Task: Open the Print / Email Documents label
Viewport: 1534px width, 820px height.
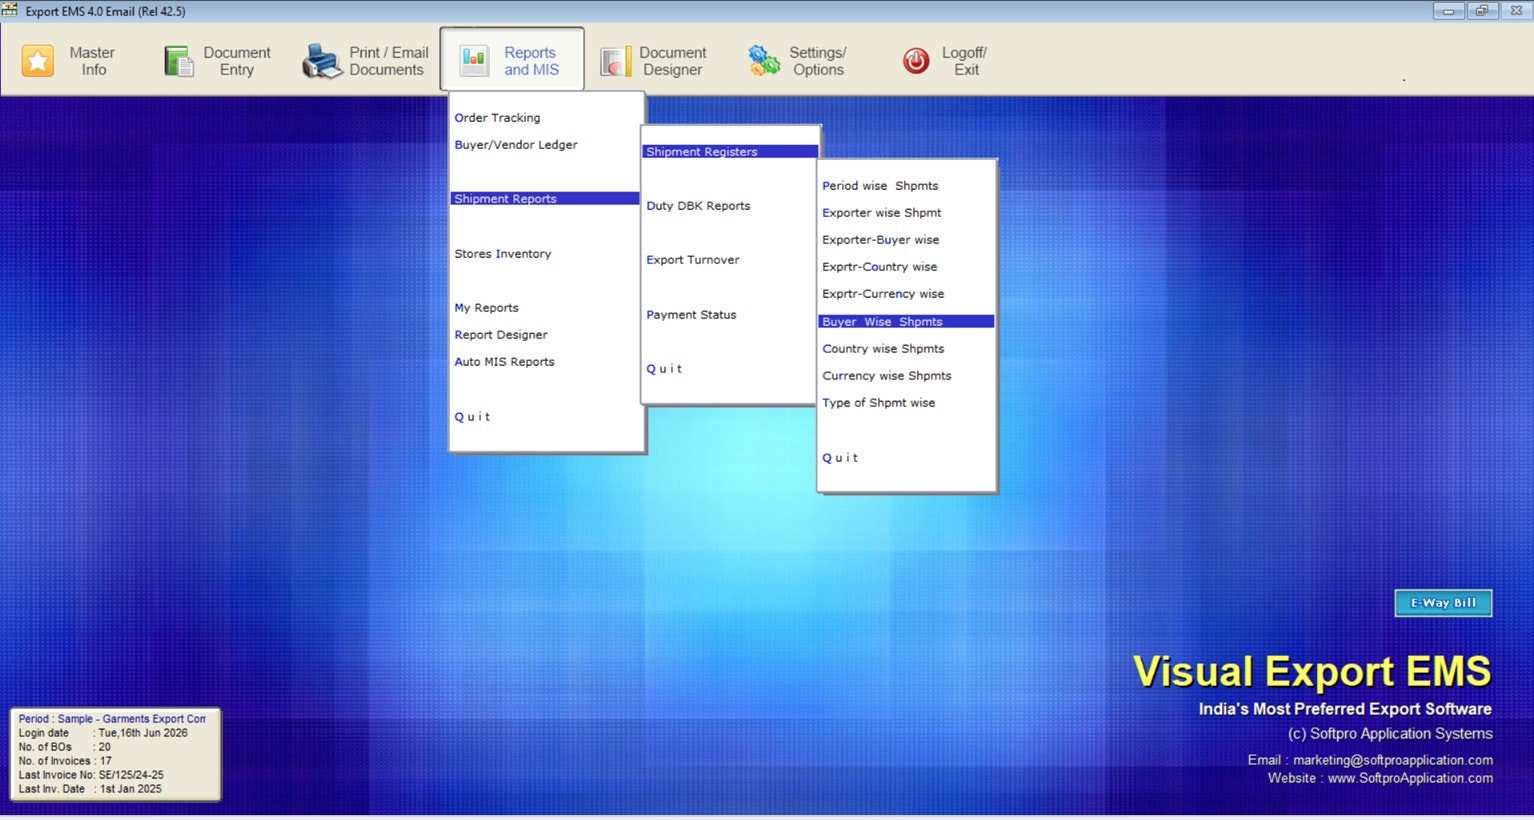Action: coord(388,61)
